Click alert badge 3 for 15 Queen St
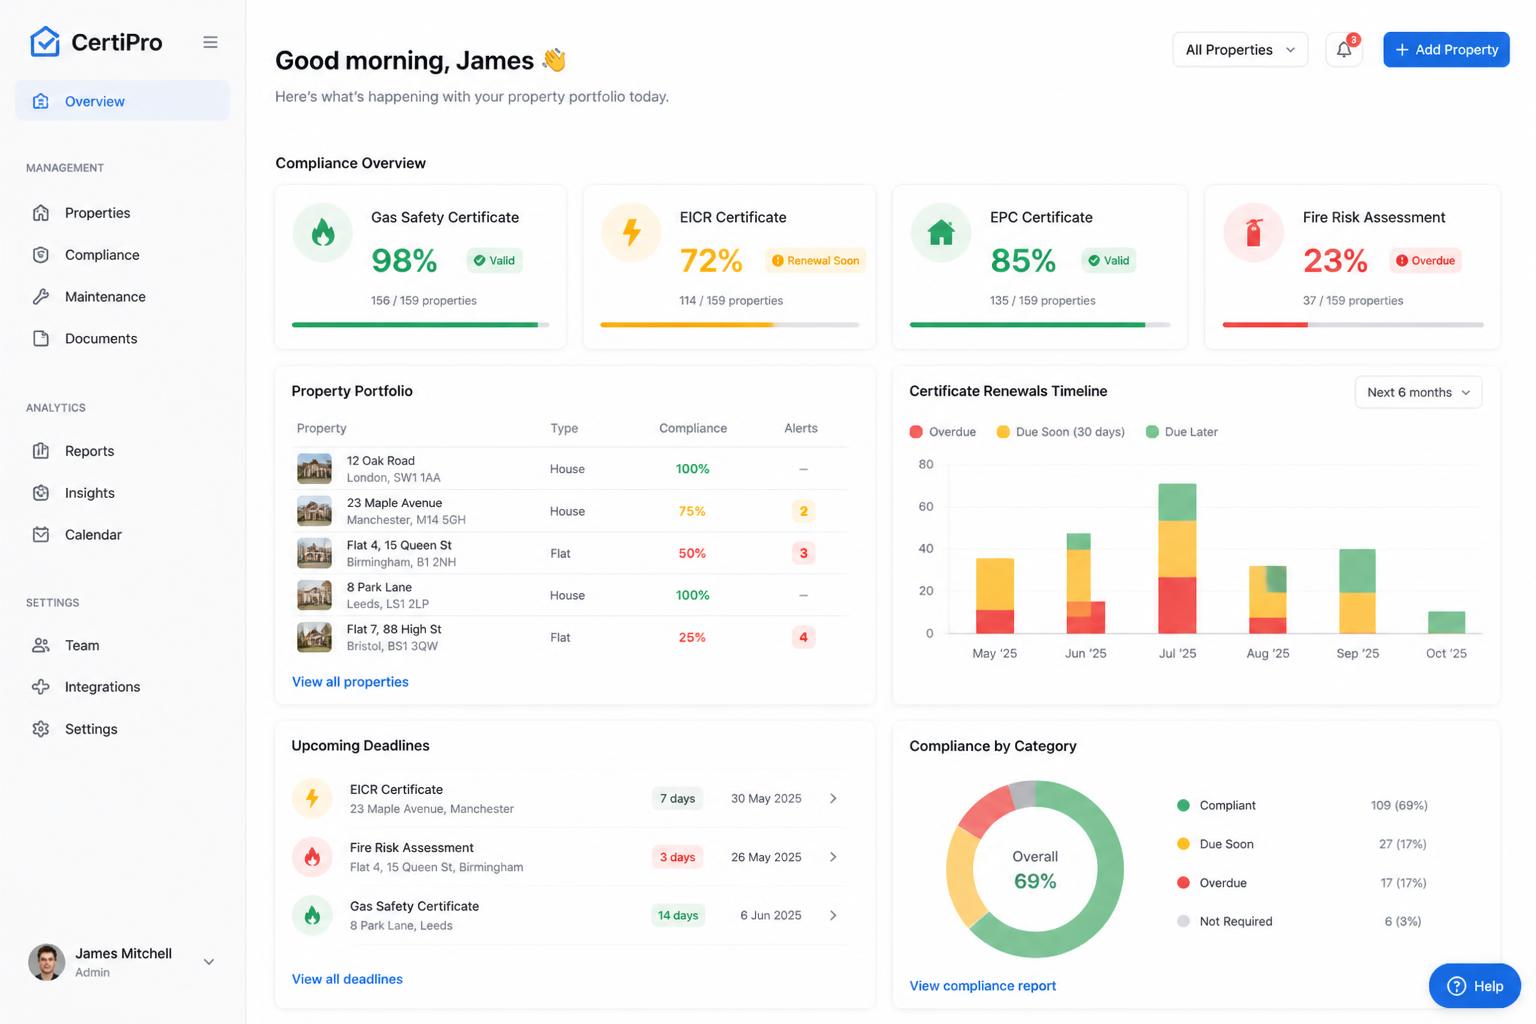The height and width of the screenshot is (1024, 1536). pyautogui.click(x=803, y=553)
